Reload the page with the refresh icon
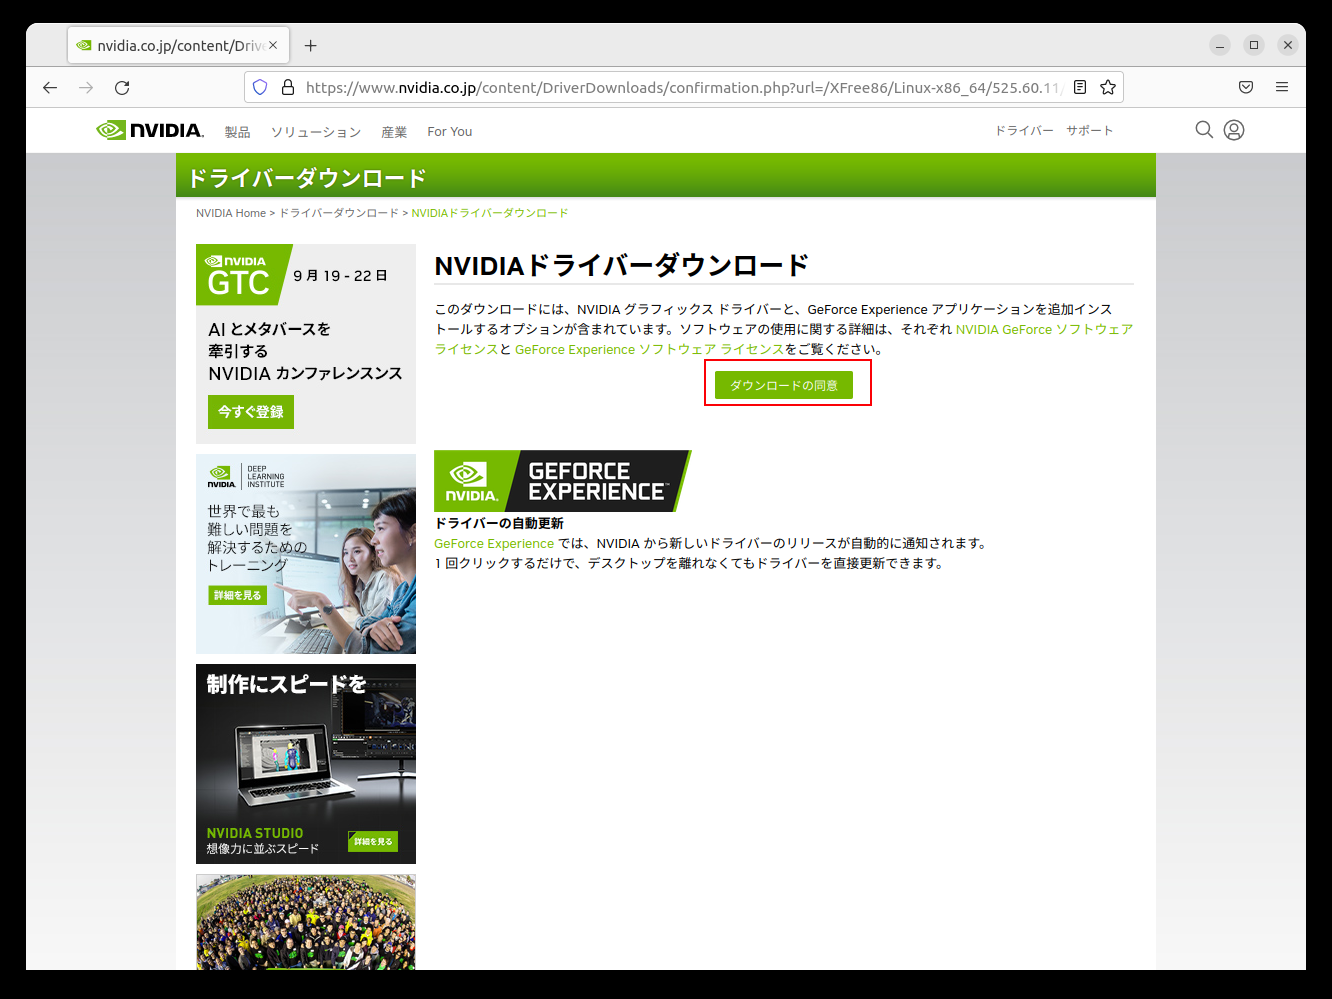 pyautogui.click(x=122, y=87)
